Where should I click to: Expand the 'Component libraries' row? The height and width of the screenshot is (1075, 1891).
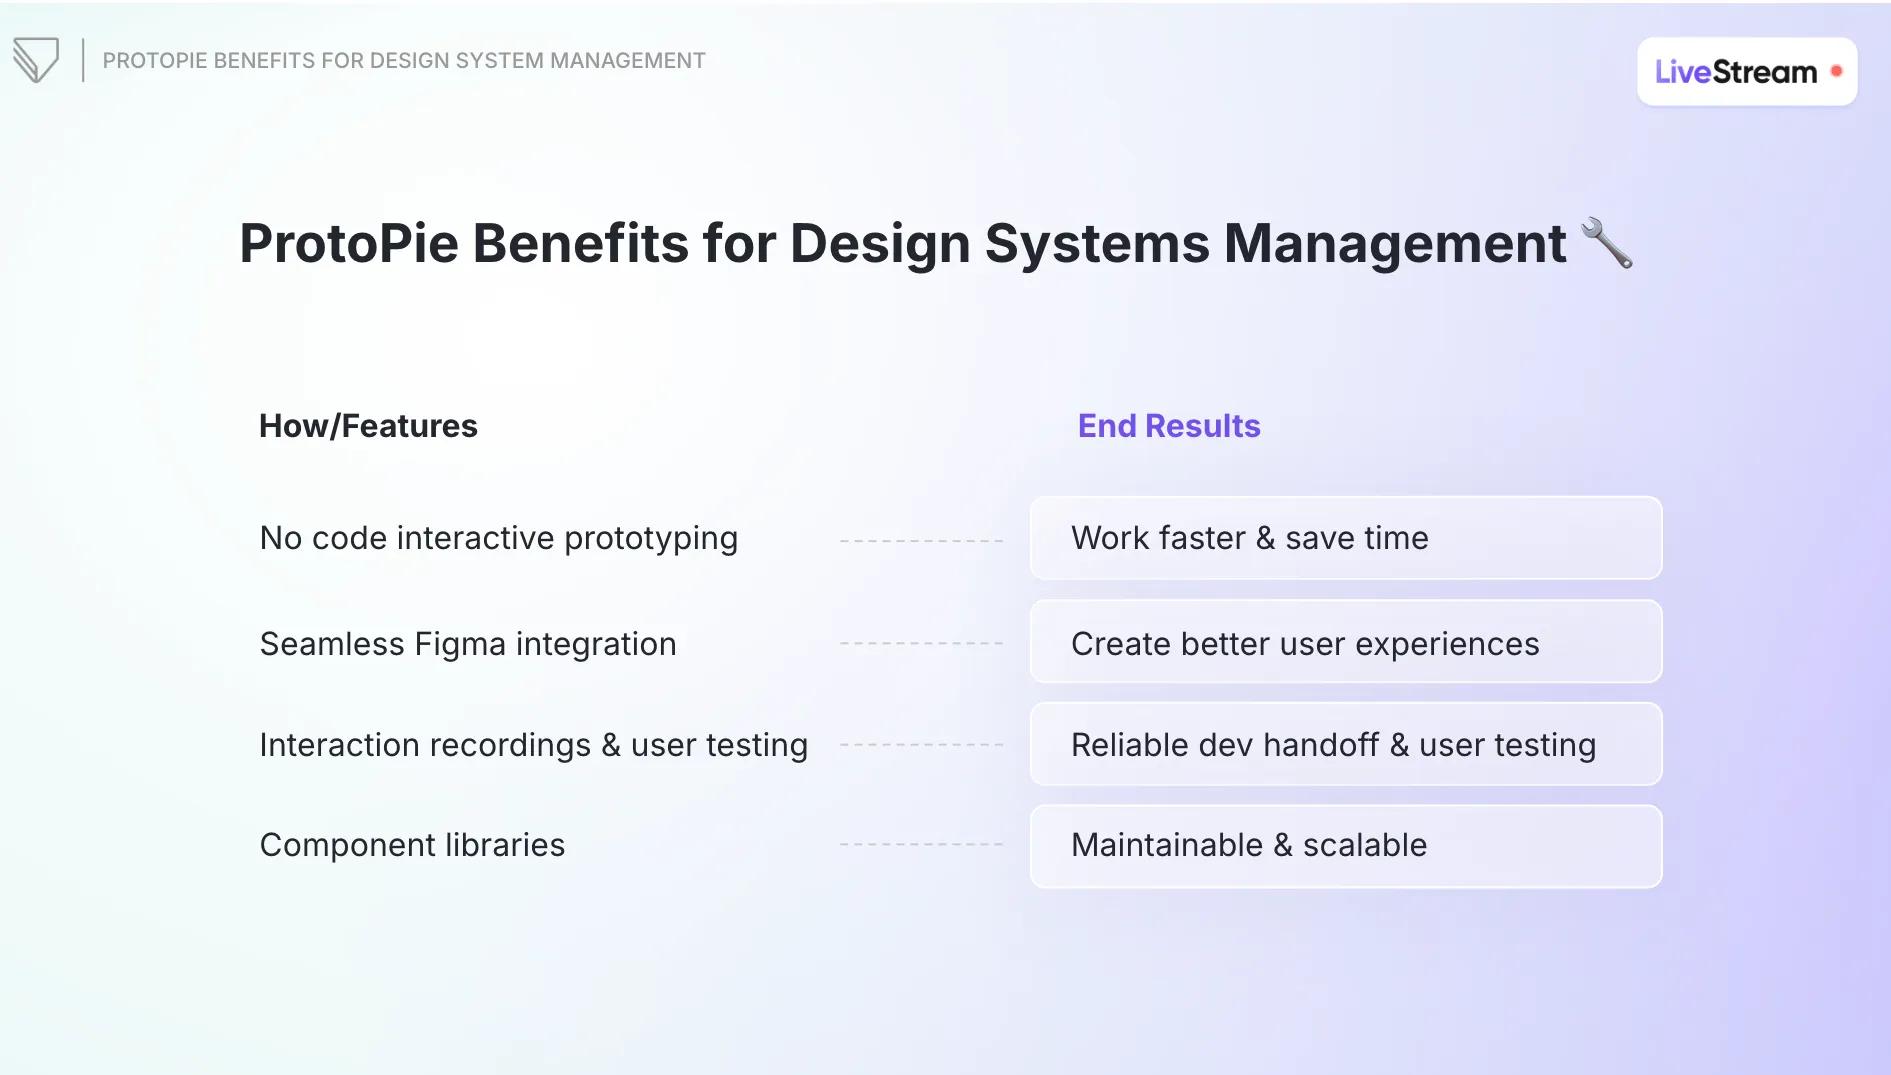tap(412, 845)
